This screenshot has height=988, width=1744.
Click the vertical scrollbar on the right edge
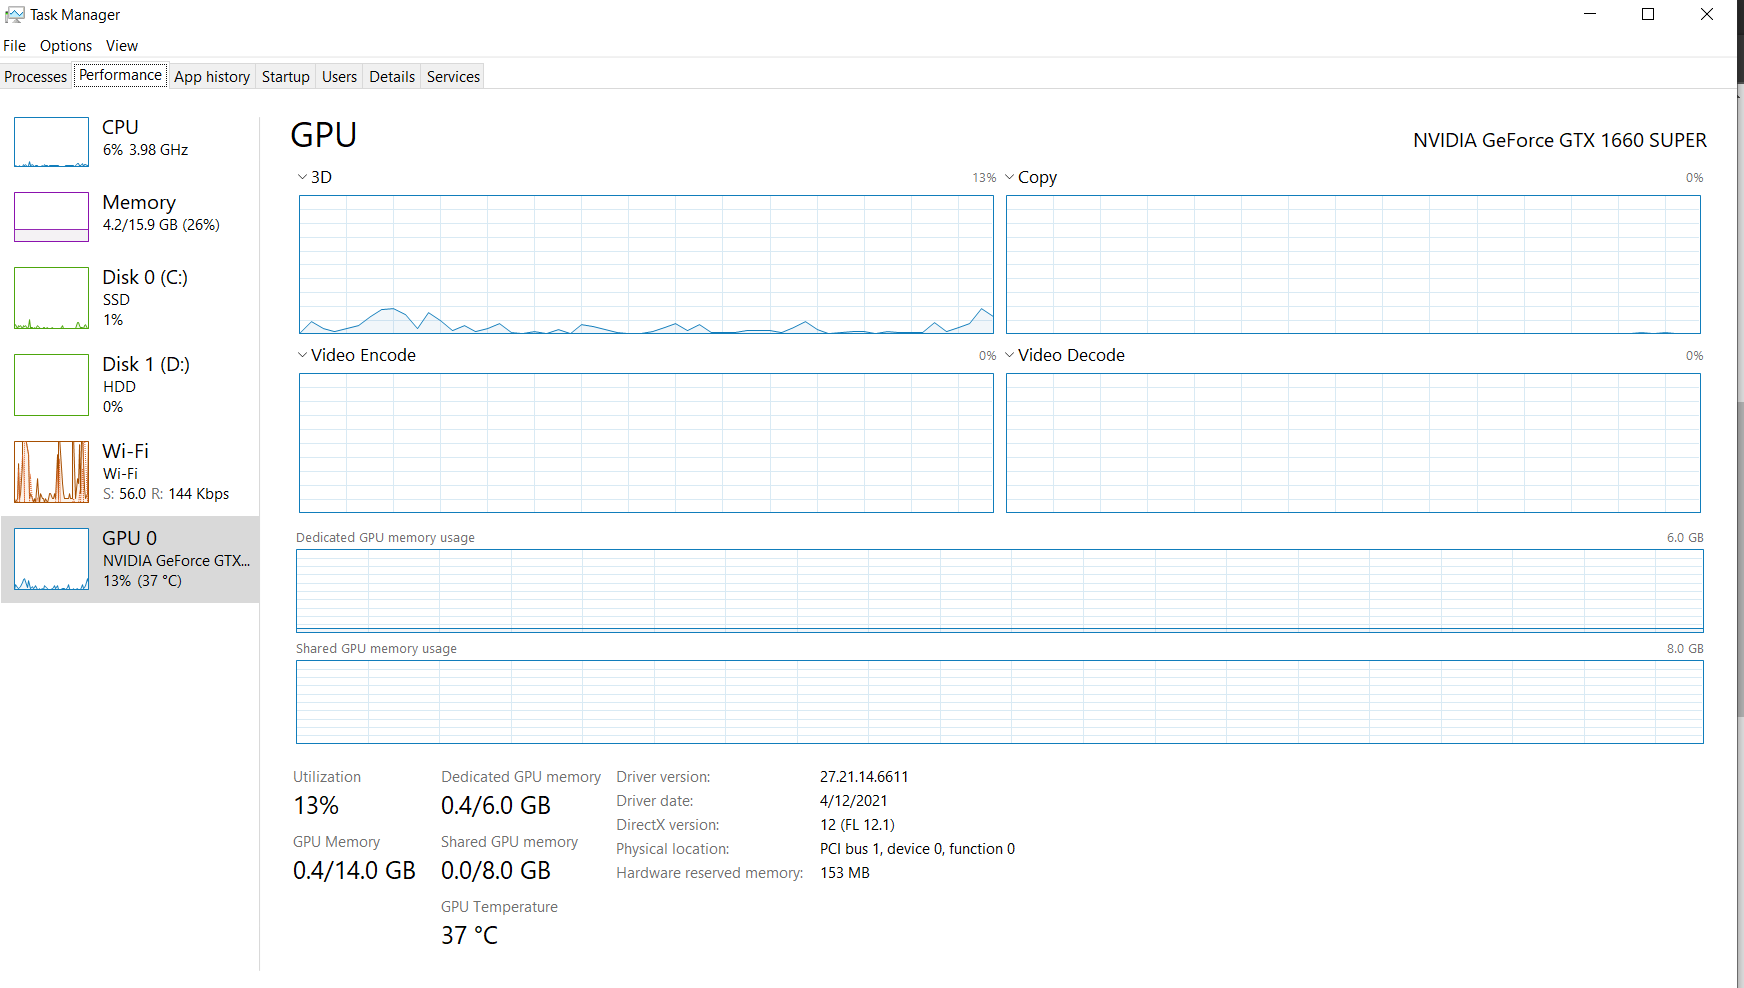[x=1740, y=560]
